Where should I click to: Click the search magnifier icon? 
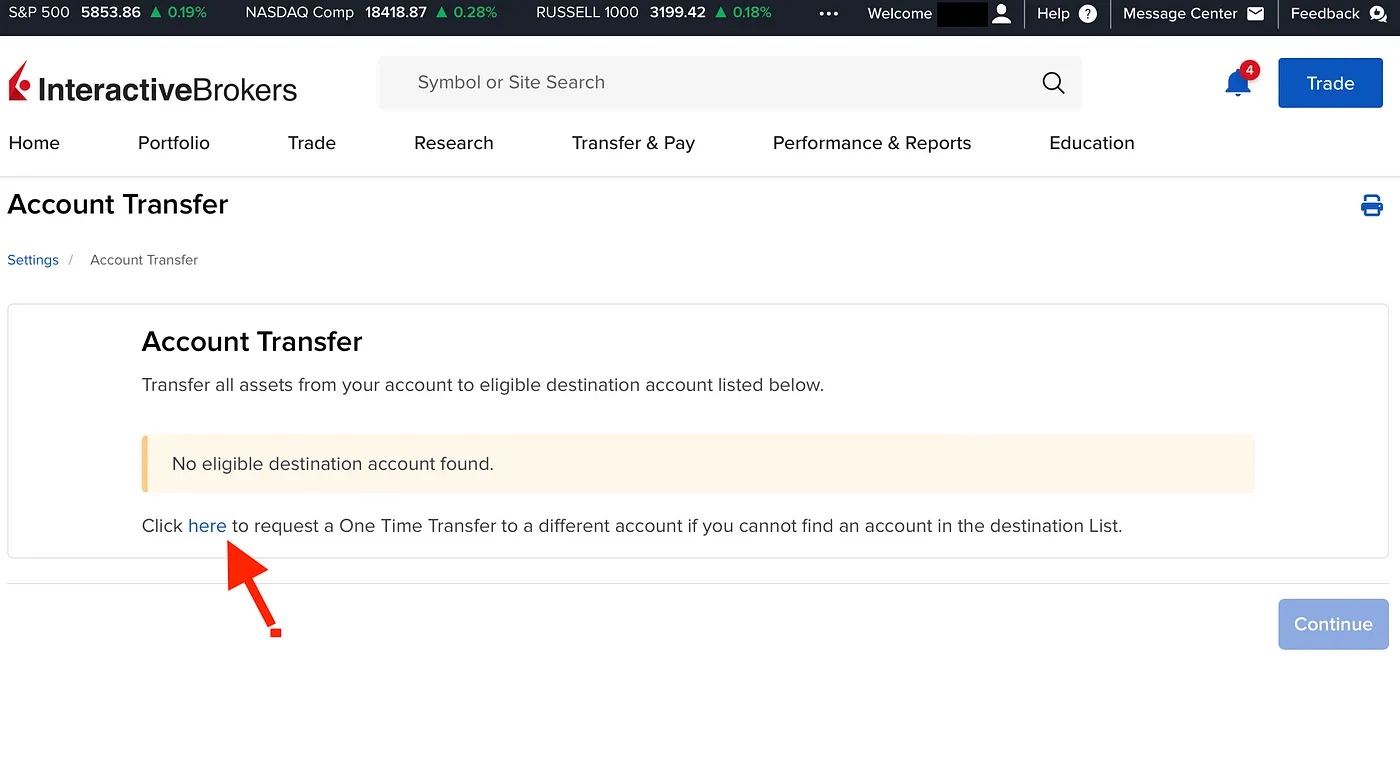pos(1053,83)
